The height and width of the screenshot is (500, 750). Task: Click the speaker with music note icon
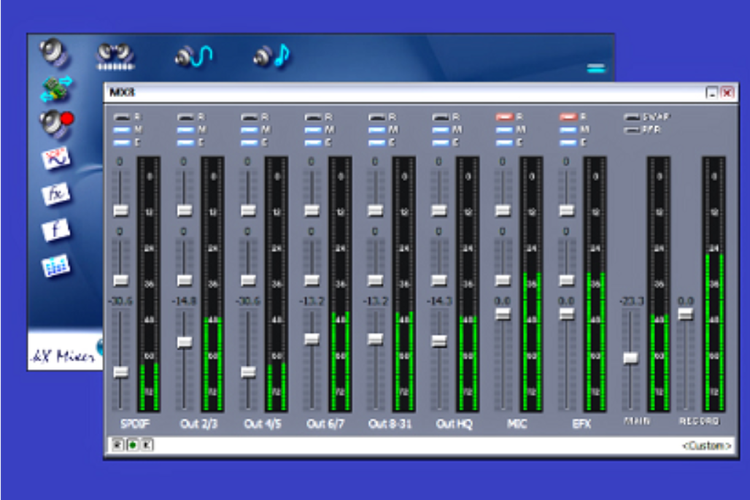coord(270,55)
